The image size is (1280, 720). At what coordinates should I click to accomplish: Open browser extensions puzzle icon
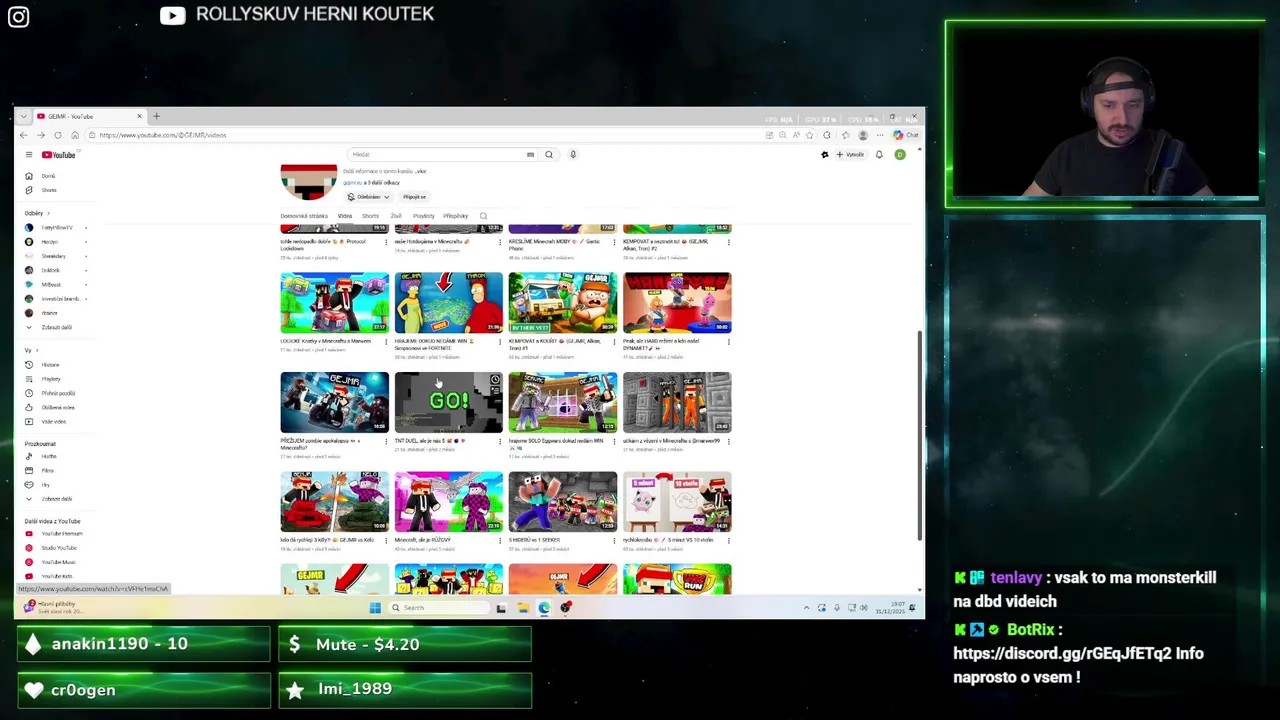click(826, 135)
